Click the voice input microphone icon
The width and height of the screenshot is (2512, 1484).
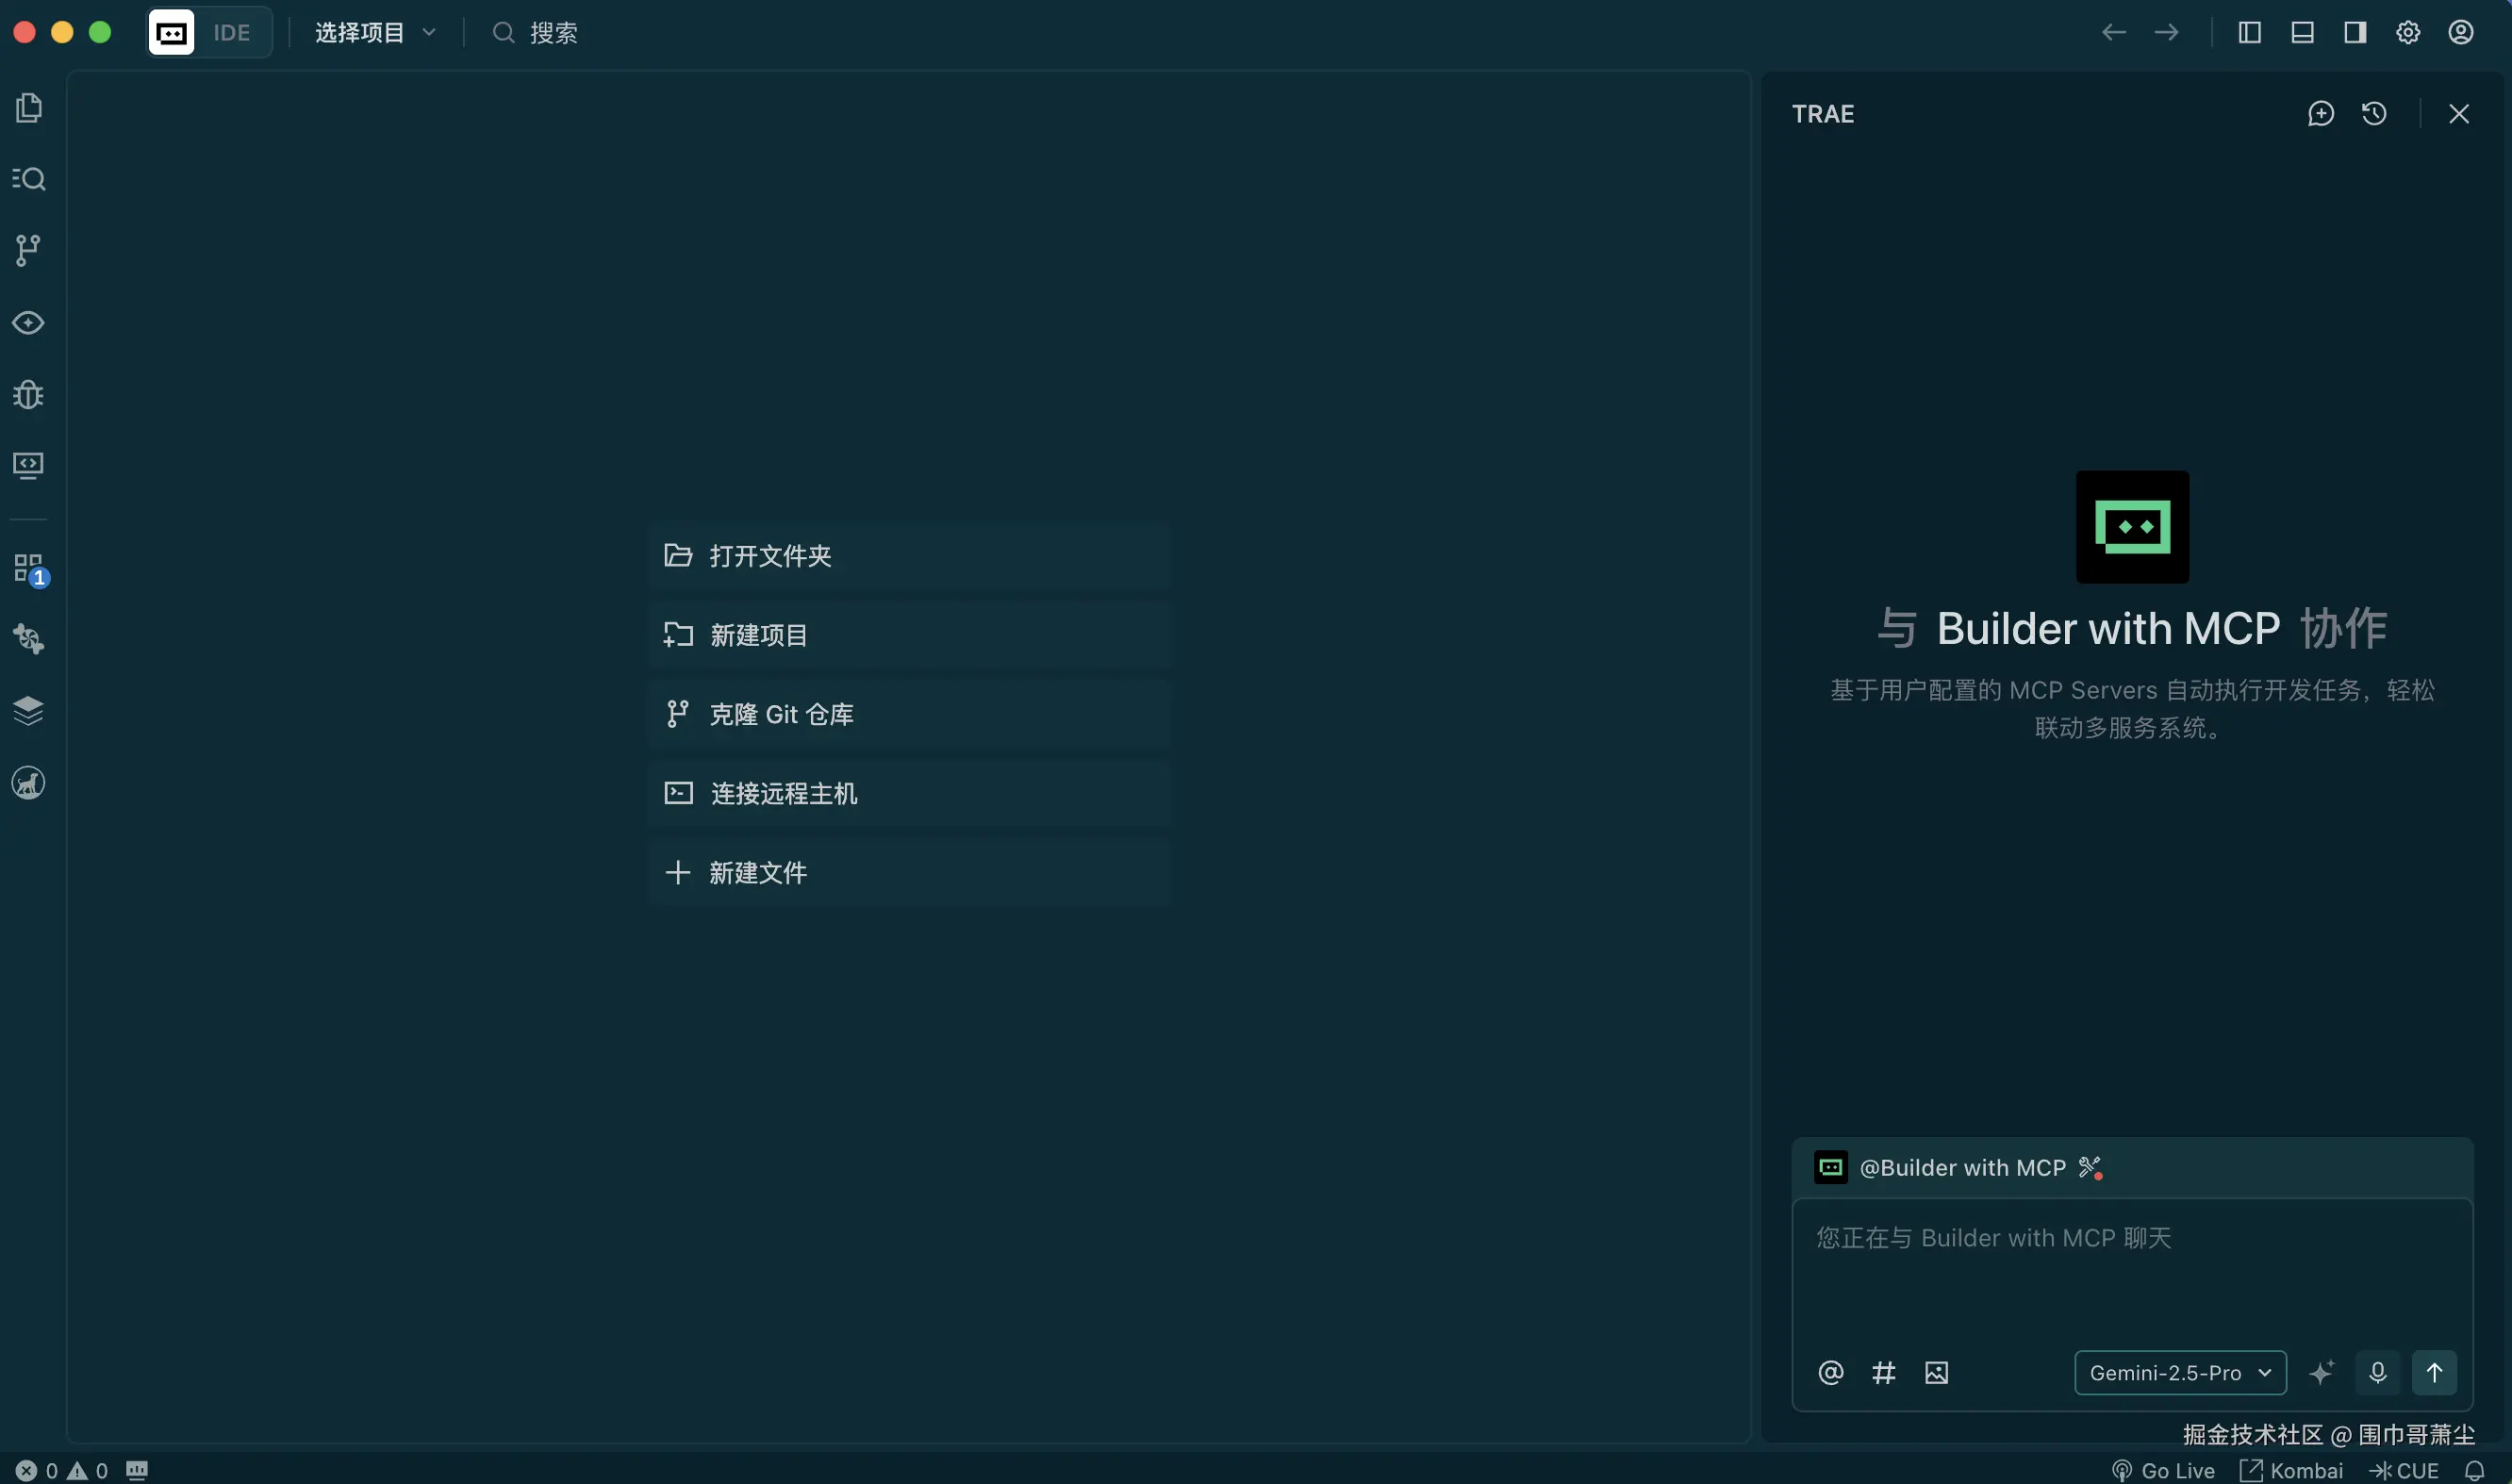[2377, 1372]
